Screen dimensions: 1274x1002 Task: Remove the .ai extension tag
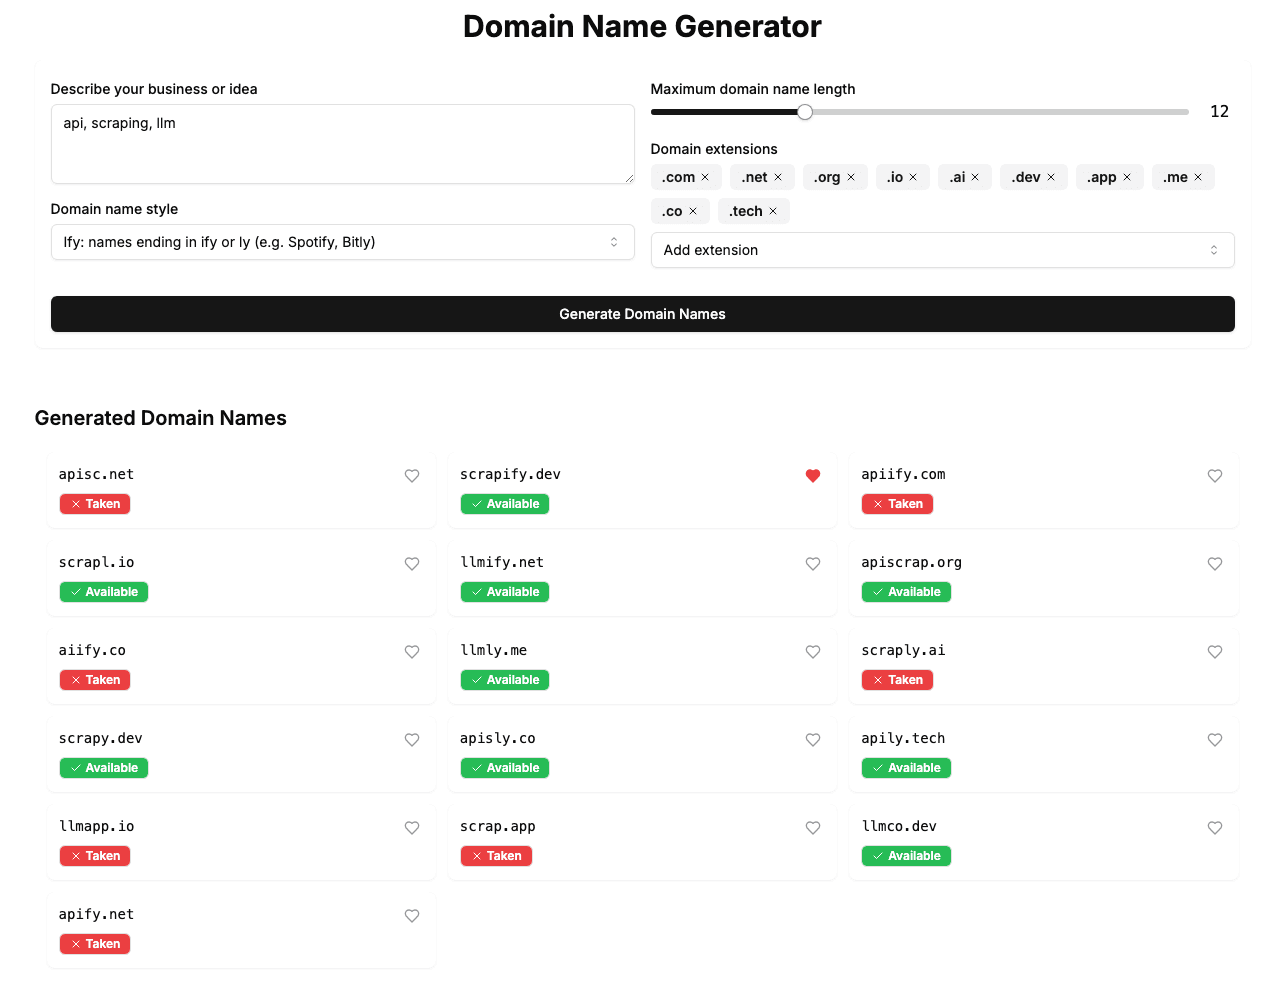pyautogui.click(x=975, y=177)
